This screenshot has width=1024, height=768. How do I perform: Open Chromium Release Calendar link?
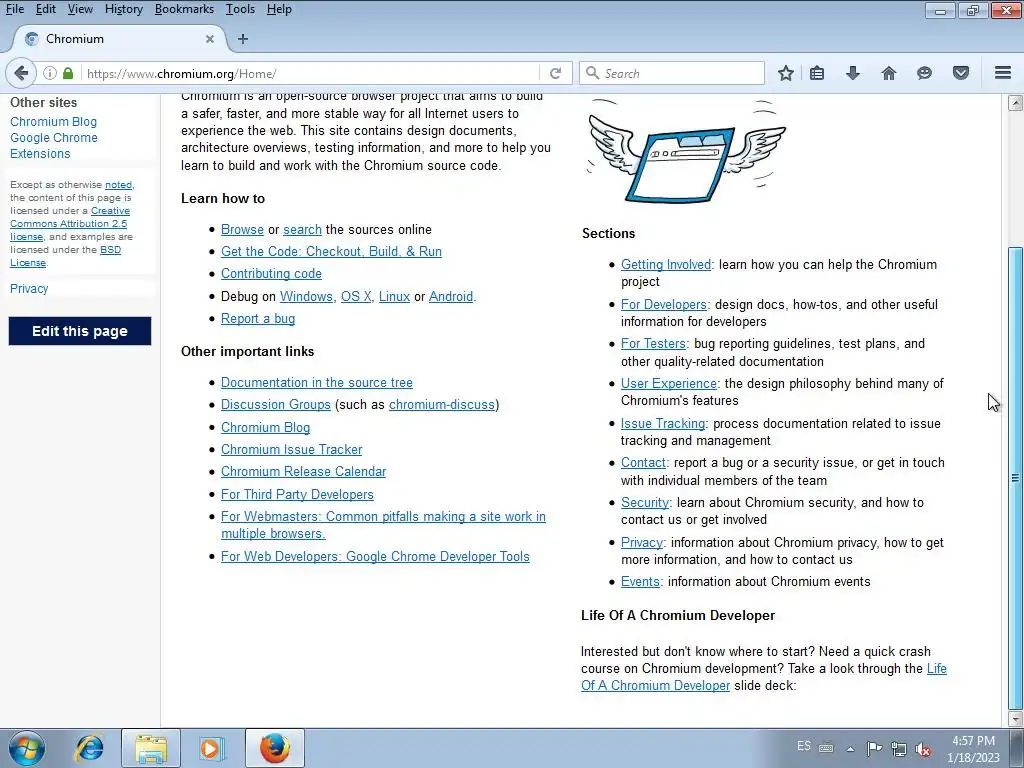coord(303,472)
